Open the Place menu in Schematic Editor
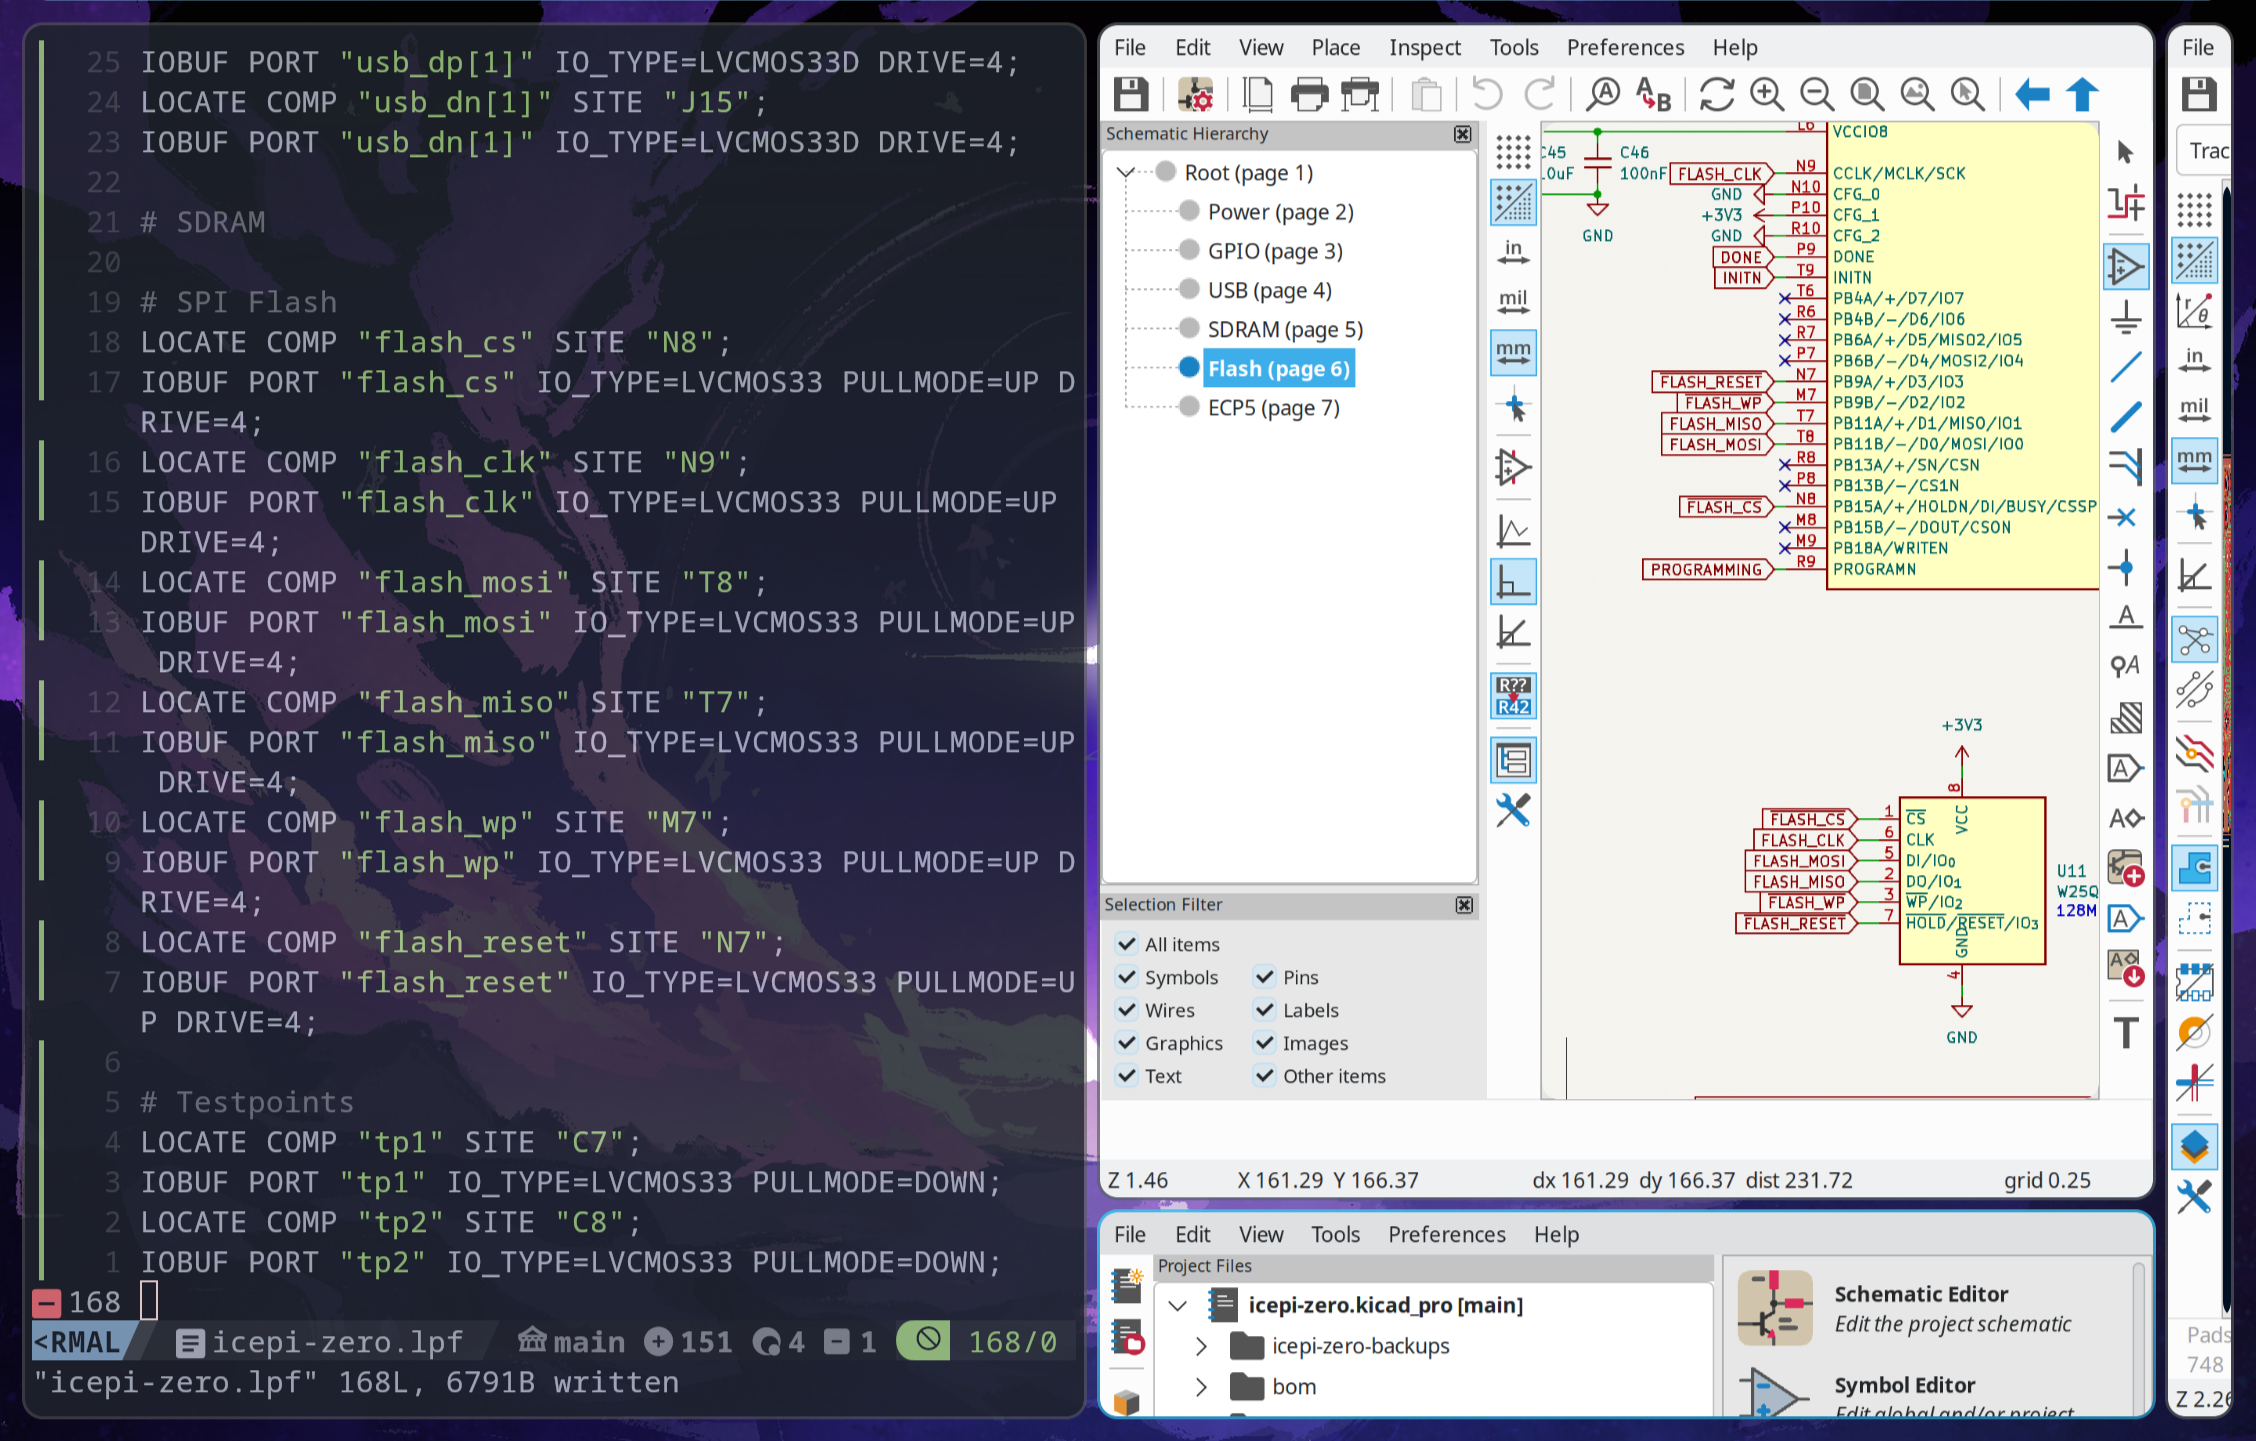This screenshot has width=2256, height=1441. tap(1335, 47)
